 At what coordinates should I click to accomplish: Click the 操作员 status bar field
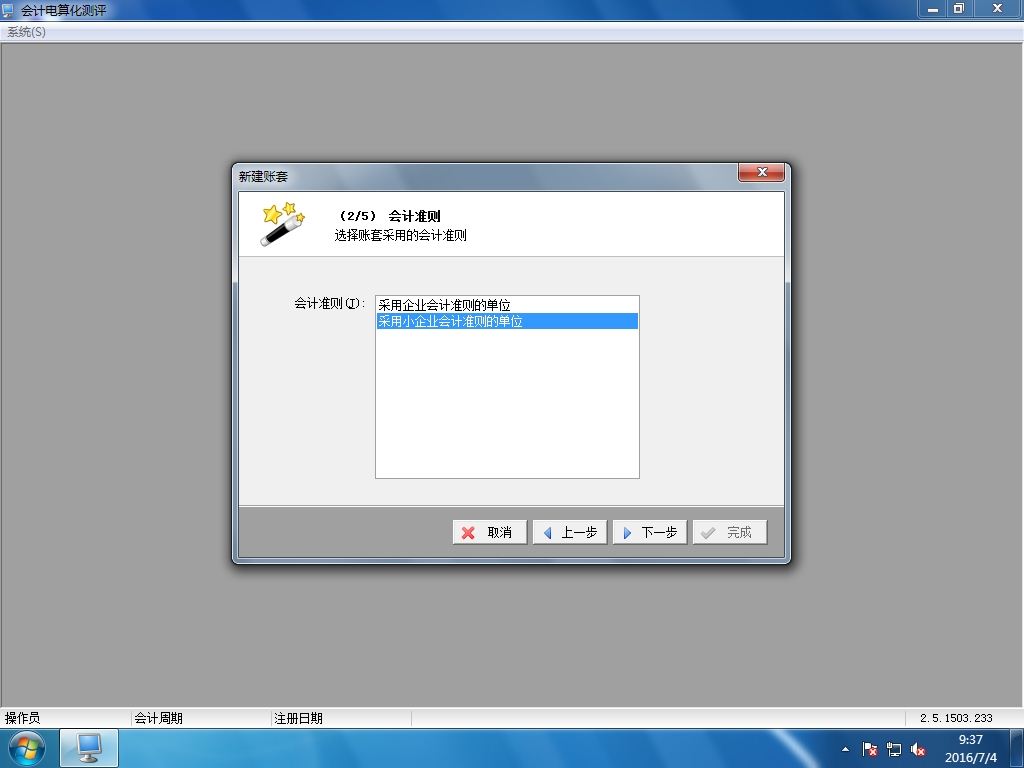[x=66, y=718]
